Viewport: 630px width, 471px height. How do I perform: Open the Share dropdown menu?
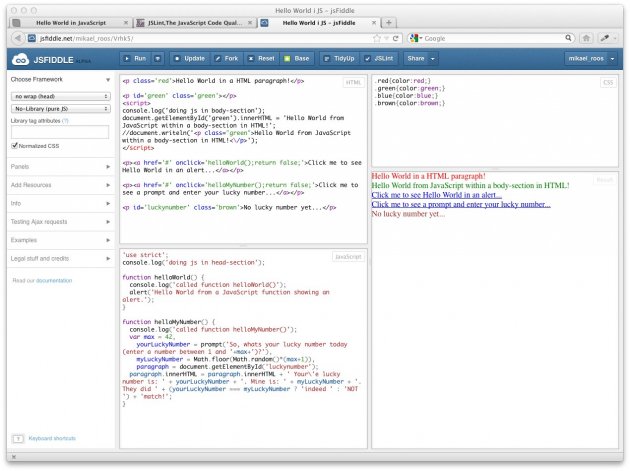click(x=421, y=59)
